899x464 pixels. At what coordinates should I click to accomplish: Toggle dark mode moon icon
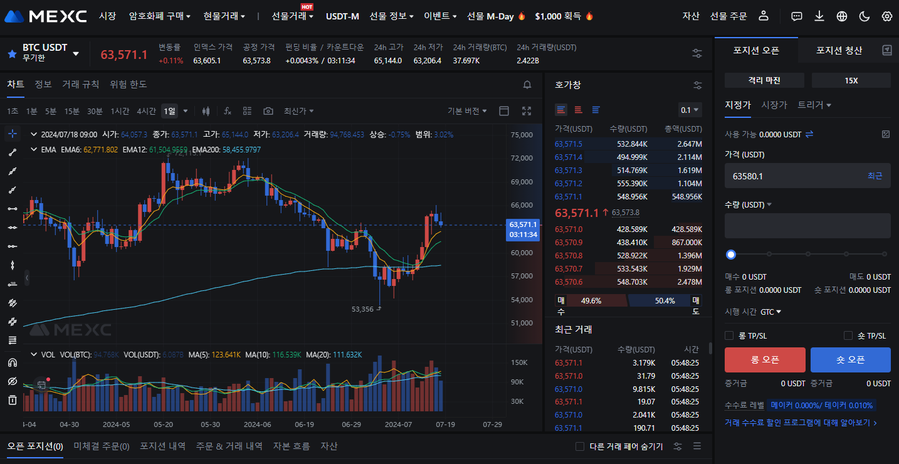[865, 16]
